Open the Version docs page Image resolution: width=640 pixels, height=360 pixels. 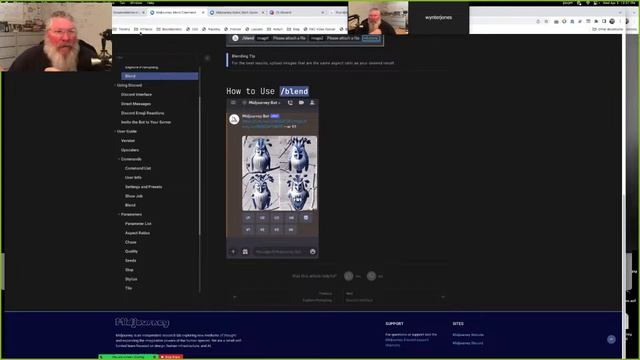tap(128, 140)
